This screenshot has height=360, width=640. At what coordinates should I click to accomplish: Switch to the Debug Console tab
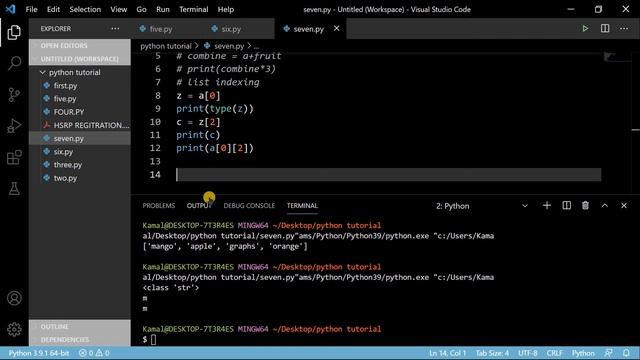[249, 206]
